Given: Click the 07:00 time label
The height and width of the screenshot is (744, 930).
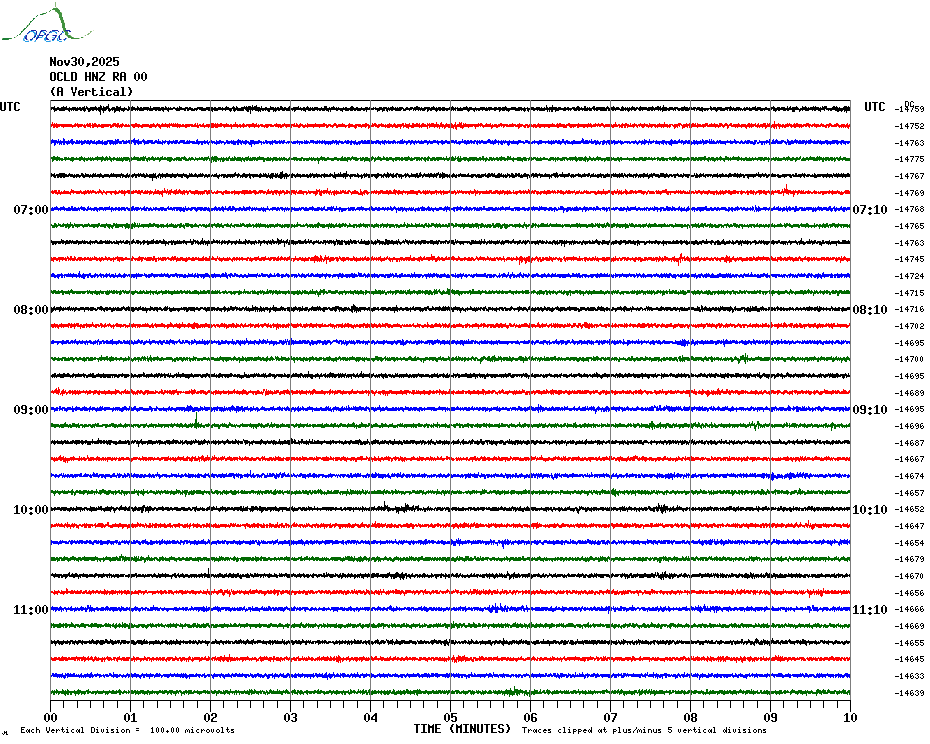Looking at the screenshot, I should (31, 209).
